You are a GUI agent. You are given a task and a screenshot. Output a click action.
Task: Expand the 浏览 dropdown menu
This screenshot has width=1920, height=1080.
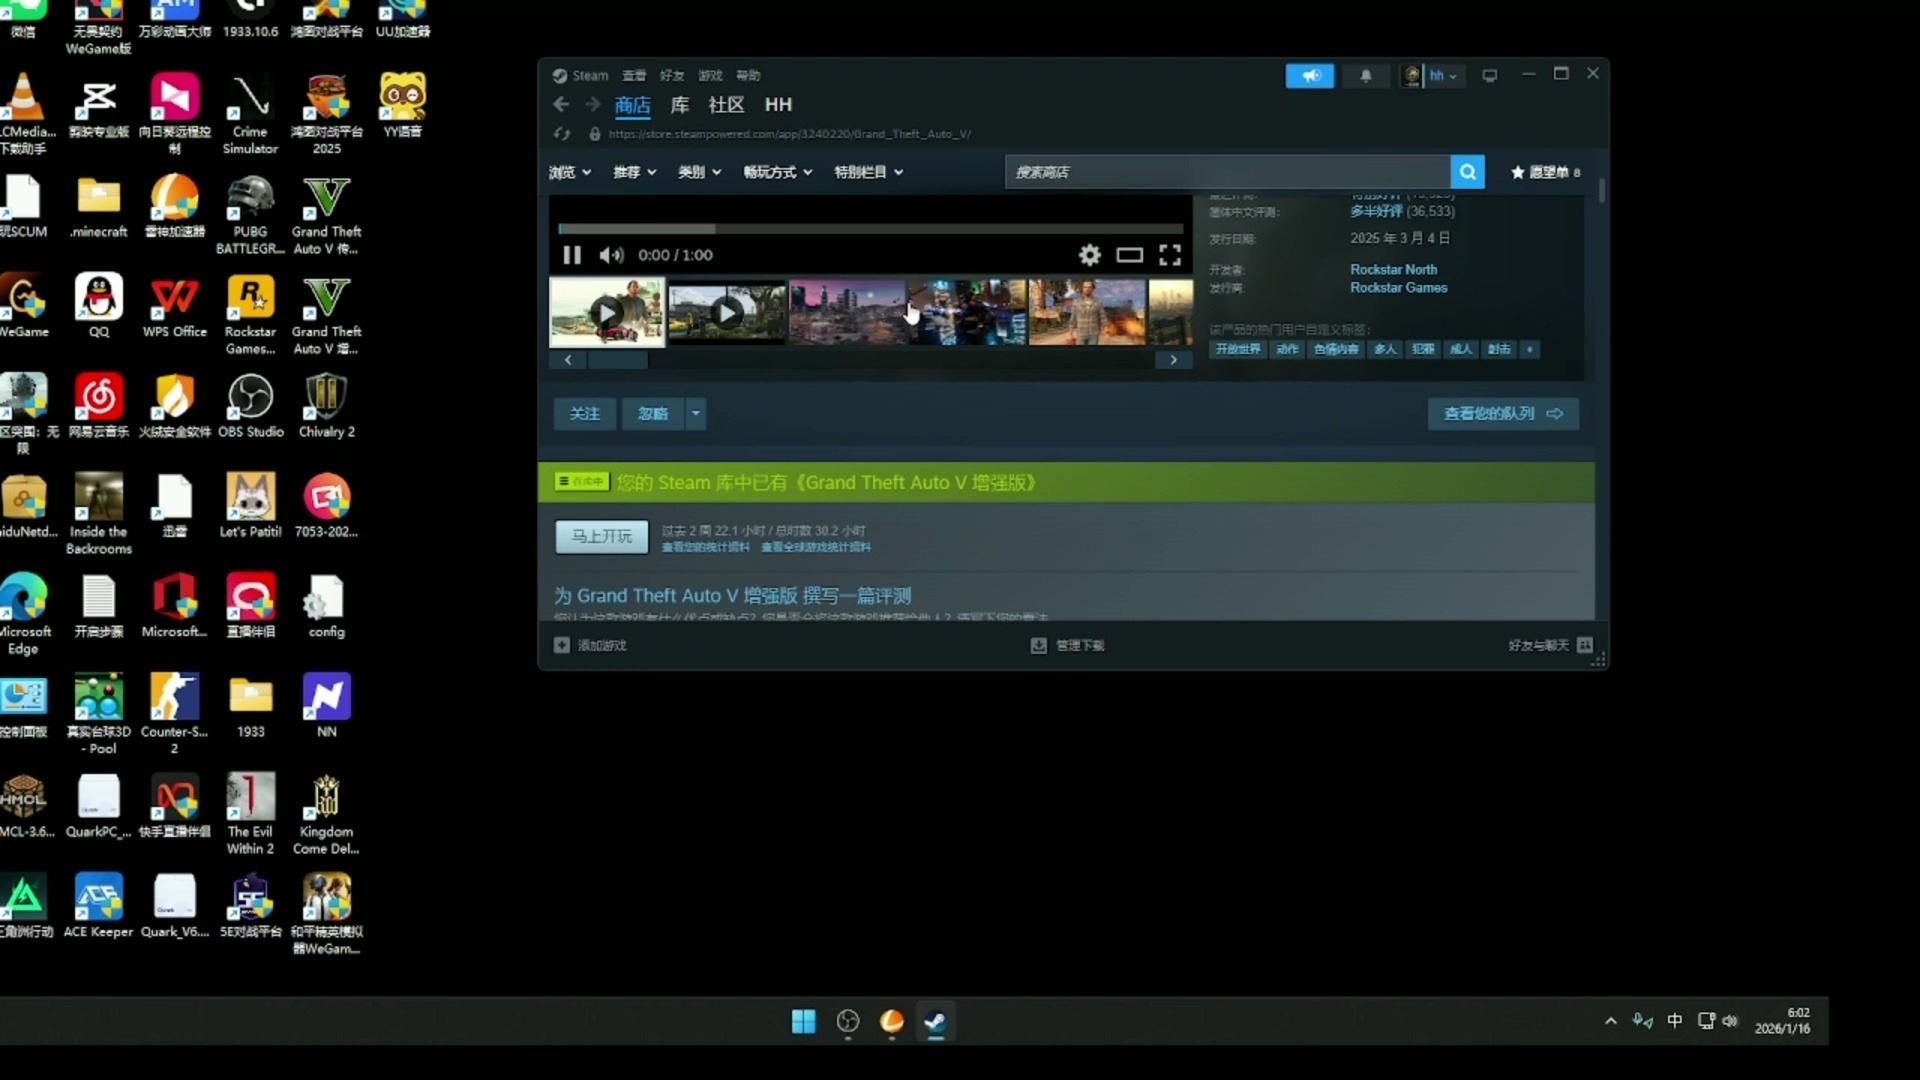pyautogui.click(x=570, y=172)
